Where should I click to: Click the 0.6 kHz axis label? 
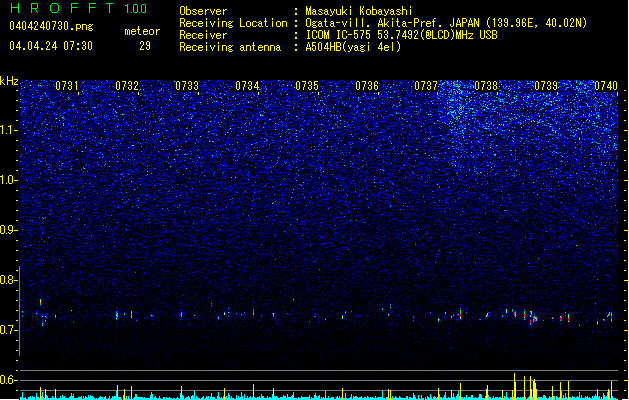pyautogui.click(x=9, y=380)
